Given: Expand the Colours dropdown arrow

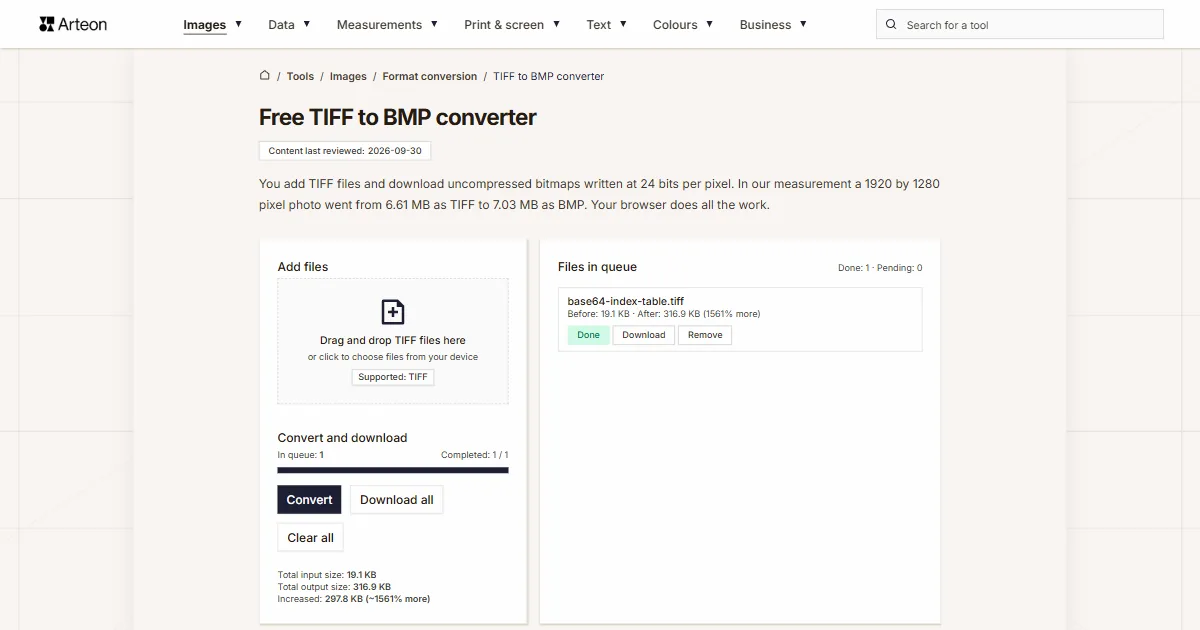Looking at the screenshot, I should (x=709, y=24).
